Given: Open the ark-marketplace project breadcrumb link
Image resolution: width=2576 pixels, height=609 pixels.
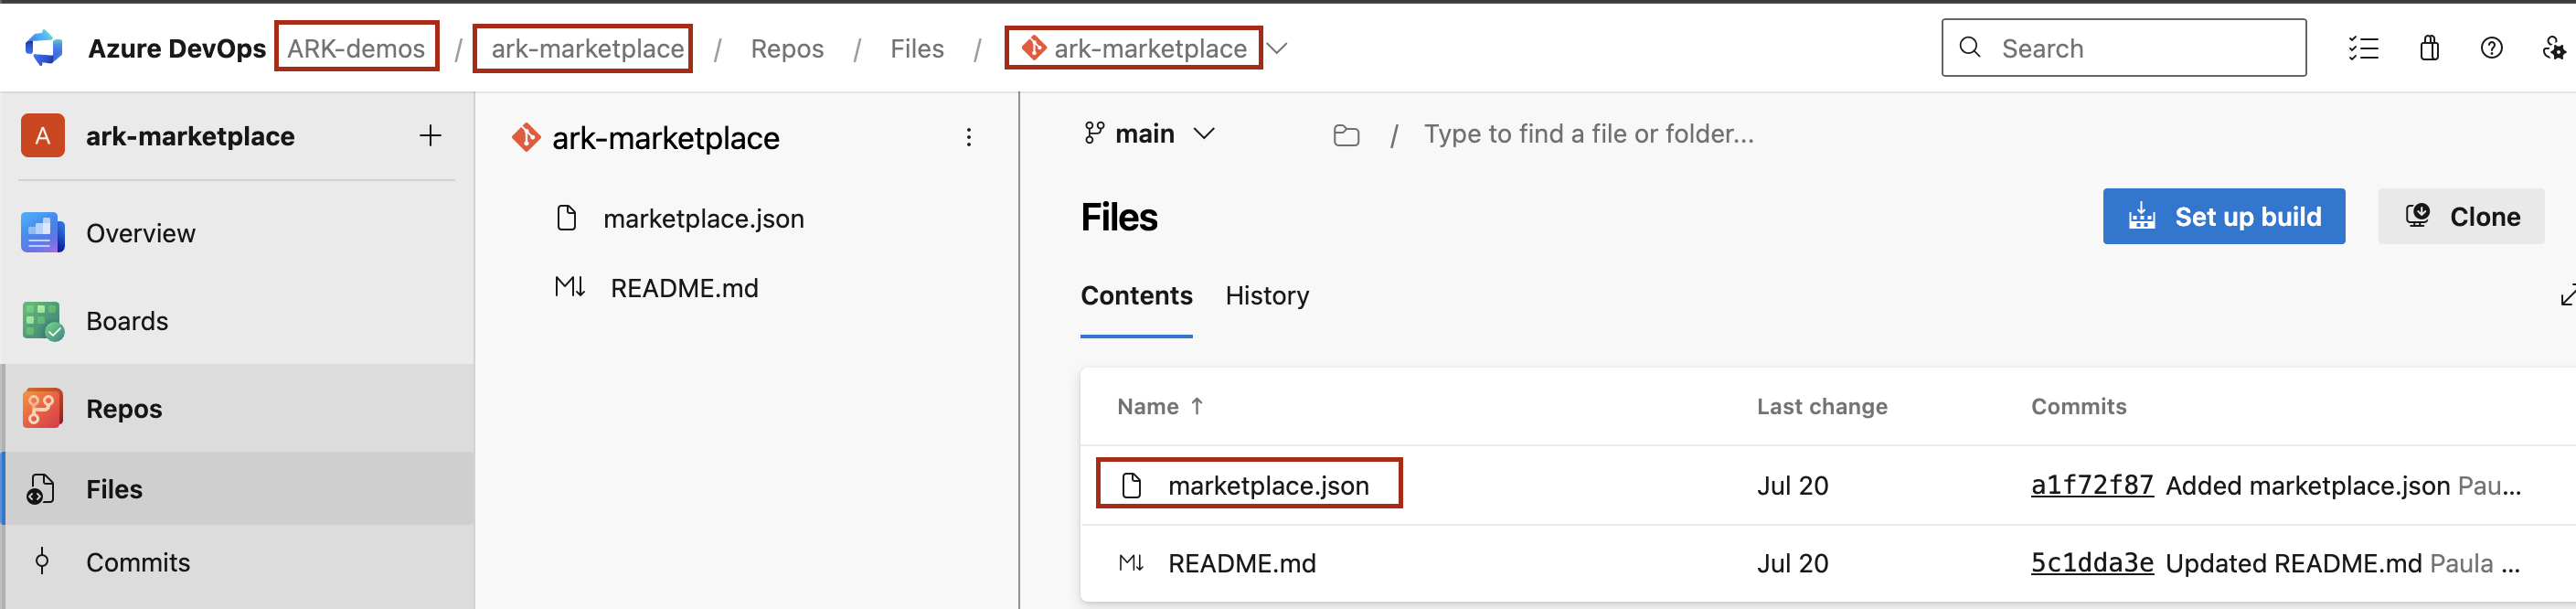Looking at the screenshot, I should [x=587, y=48].
